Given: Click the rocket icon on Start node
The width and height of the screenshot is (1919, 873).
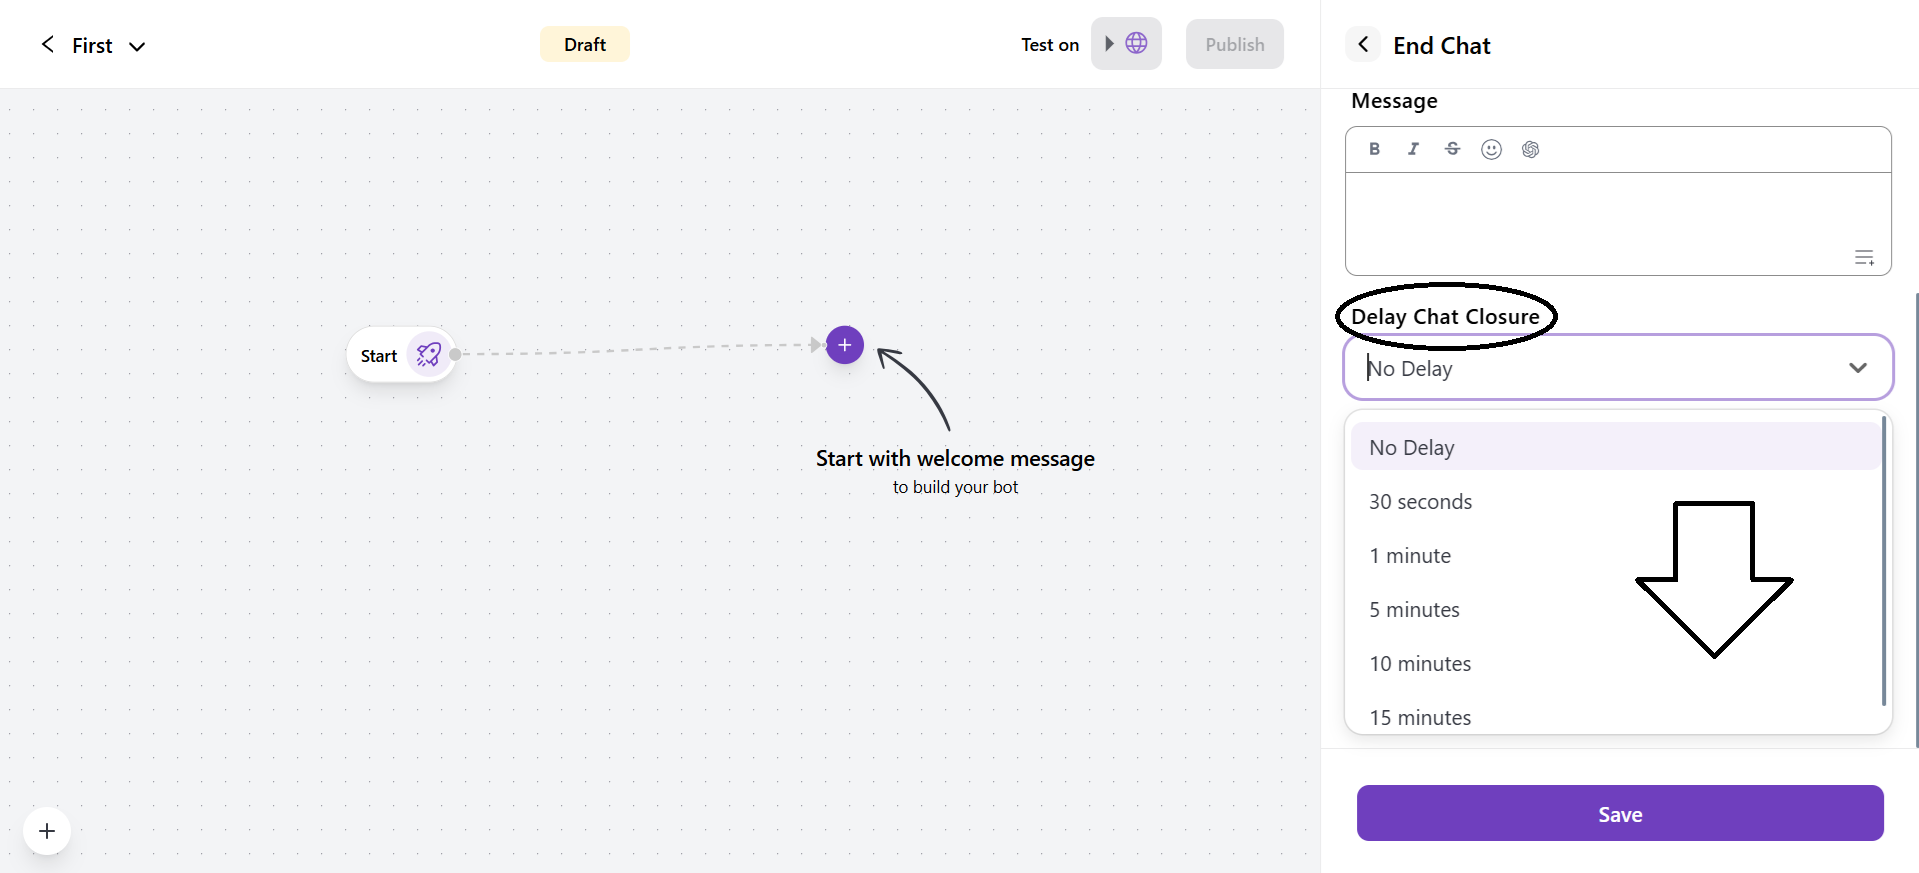Looking at the screenshot, I should (429, 355).
